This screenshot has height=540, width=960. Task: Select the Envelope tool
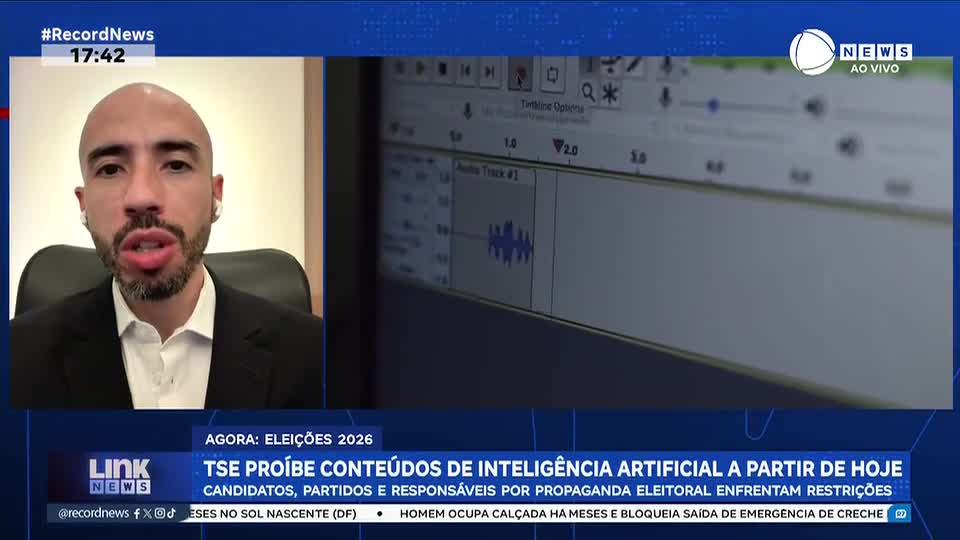pyautogui.click(x=610, y=65)
